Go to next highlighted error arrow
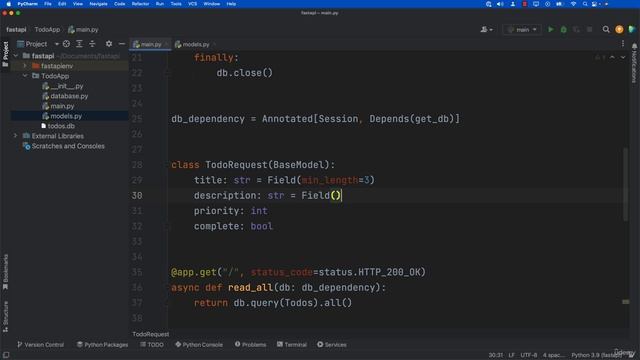Screen dimensions: 640x360 pyautogui.click(x=623, y=58)
